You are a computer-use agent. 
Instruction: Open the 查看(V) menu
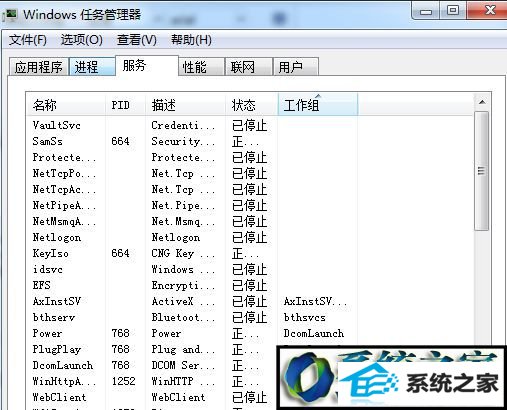pos(137,40)
